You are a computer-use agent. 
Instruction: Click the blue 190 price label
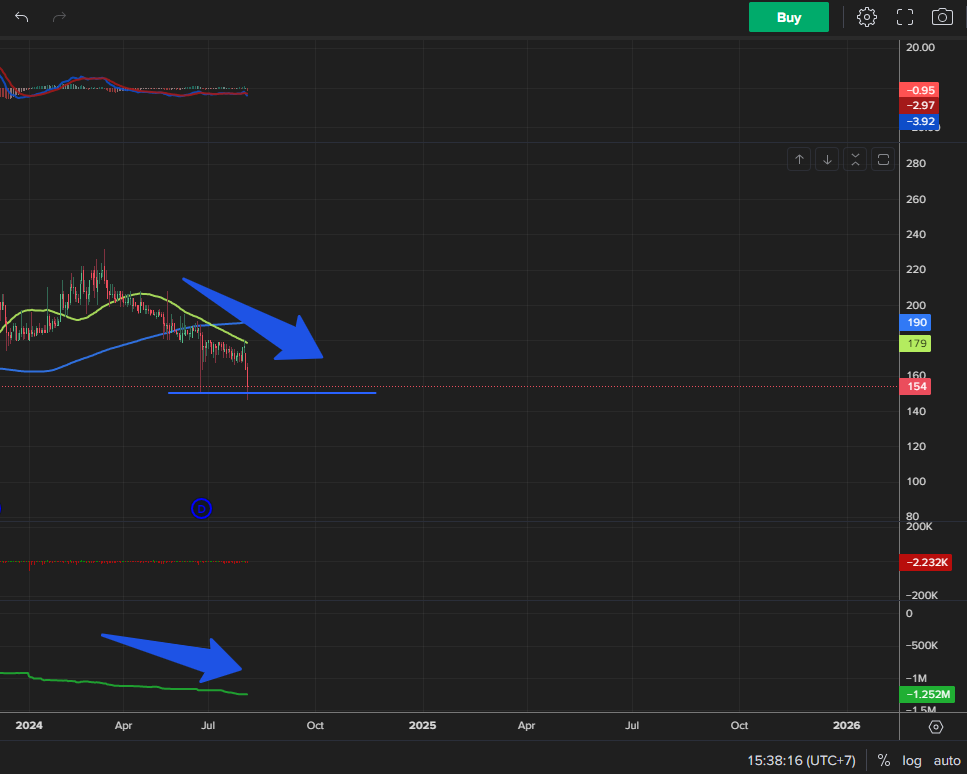[915, 322]
